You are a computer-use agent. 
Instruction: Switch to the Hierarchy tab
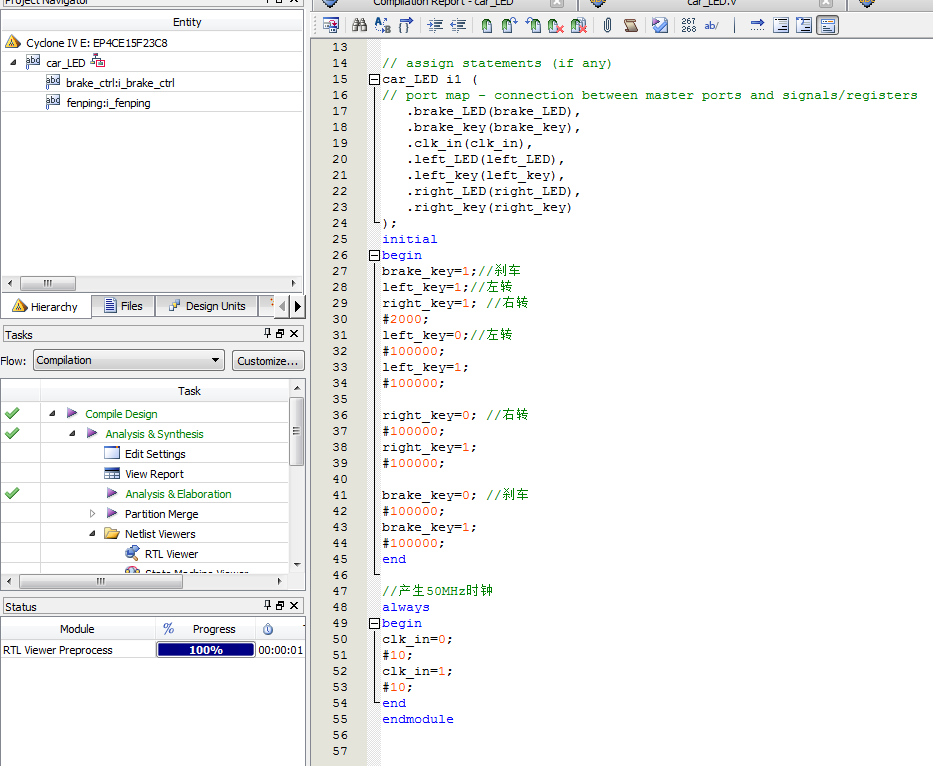46,306
